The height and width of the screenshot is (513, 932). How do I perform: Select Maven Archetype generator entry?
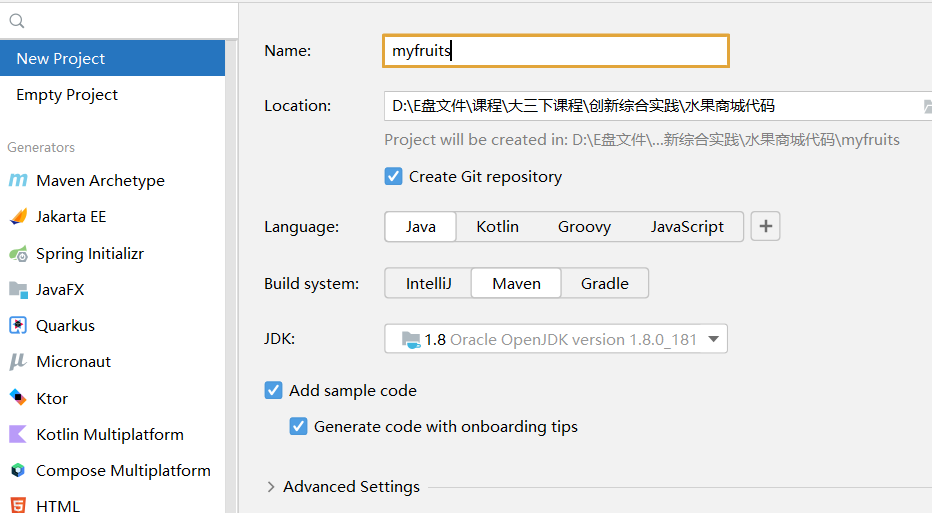pos(112,180)
